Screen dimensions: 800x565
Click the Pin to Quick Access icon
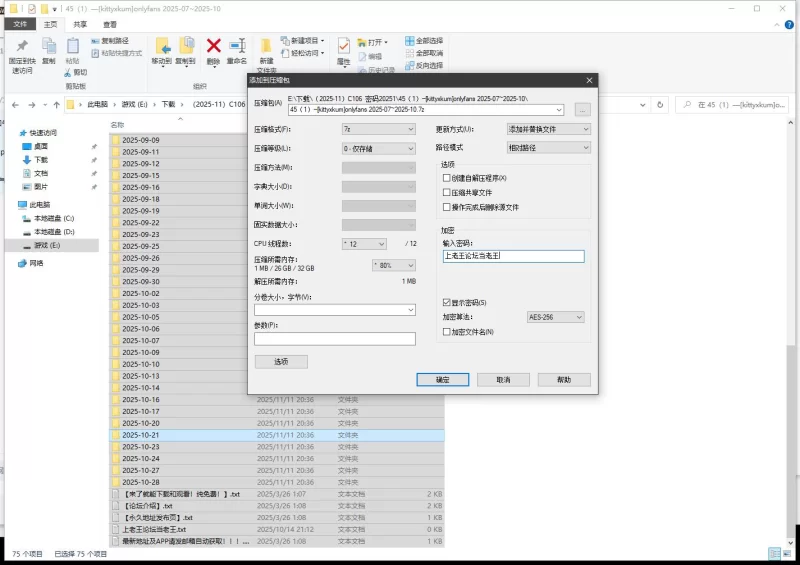click(x=21, y=47)
